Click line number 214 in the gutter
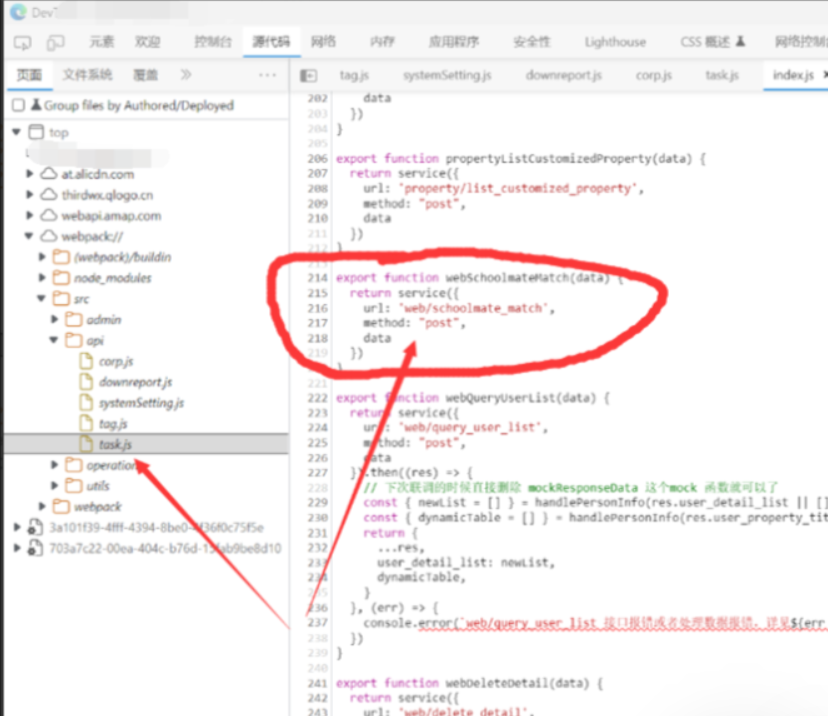 [x=318, y=277]
